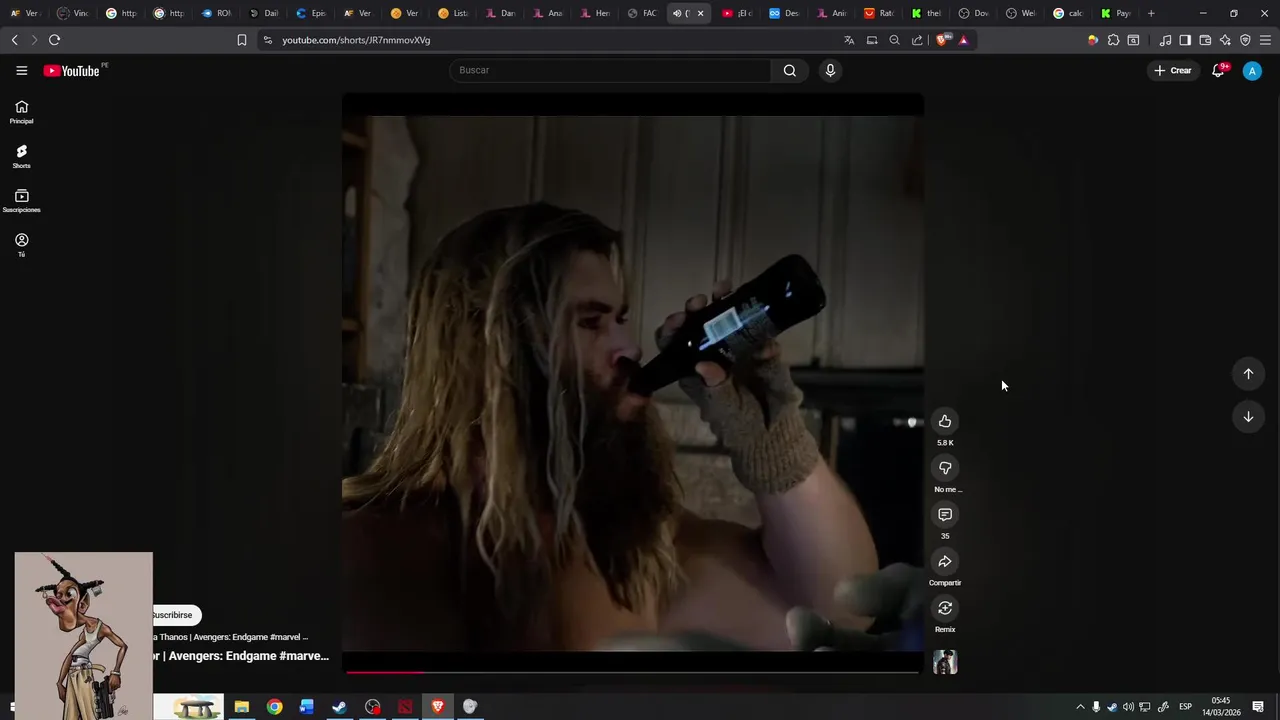Switch to the Listr browser tab
This screenshot has height=720, width=1280.
453,13
